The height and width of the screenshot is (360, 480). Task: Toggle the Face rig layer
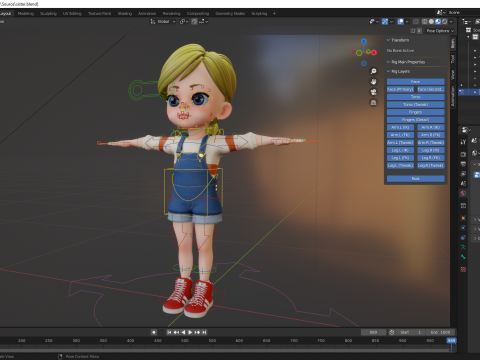416,82
